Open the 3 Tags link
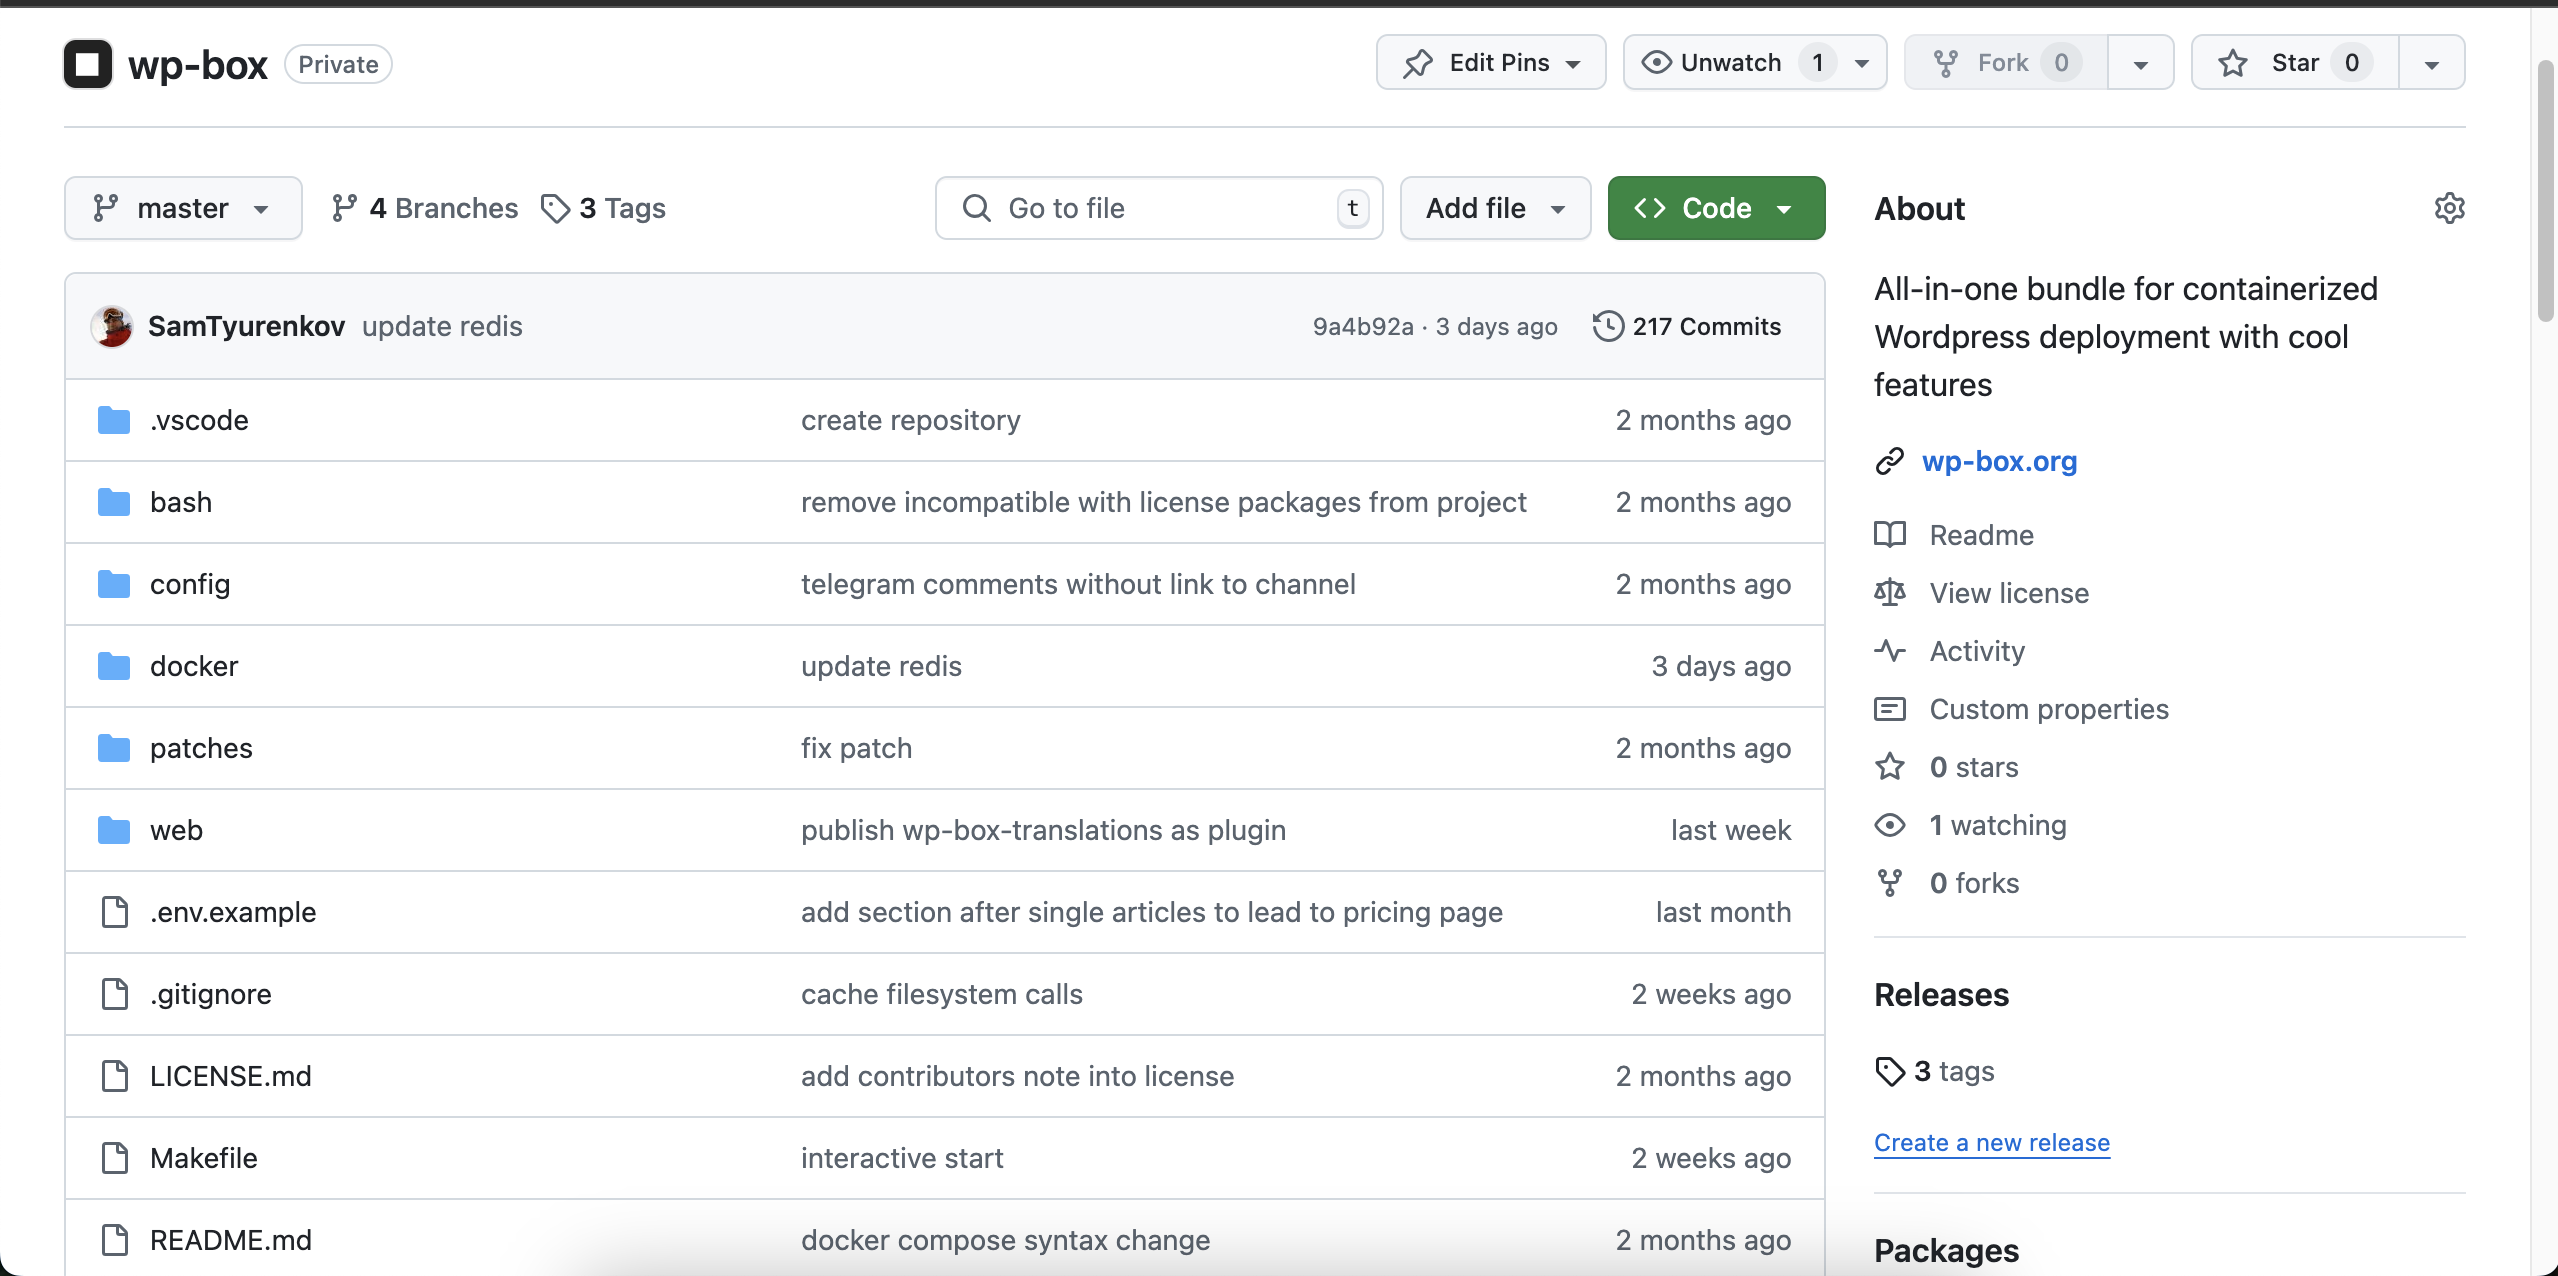2558x1276 pixels. coord(603,208)
